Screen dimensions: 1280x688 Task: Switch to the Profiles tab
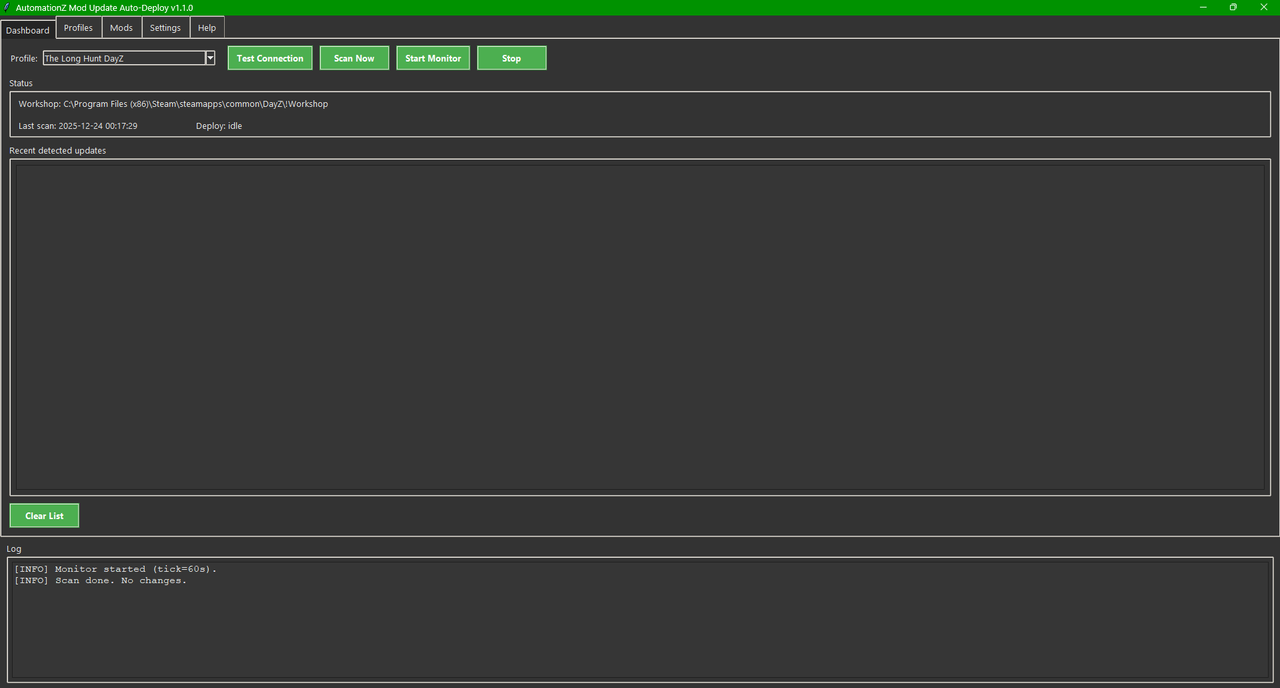coord(77,27)
